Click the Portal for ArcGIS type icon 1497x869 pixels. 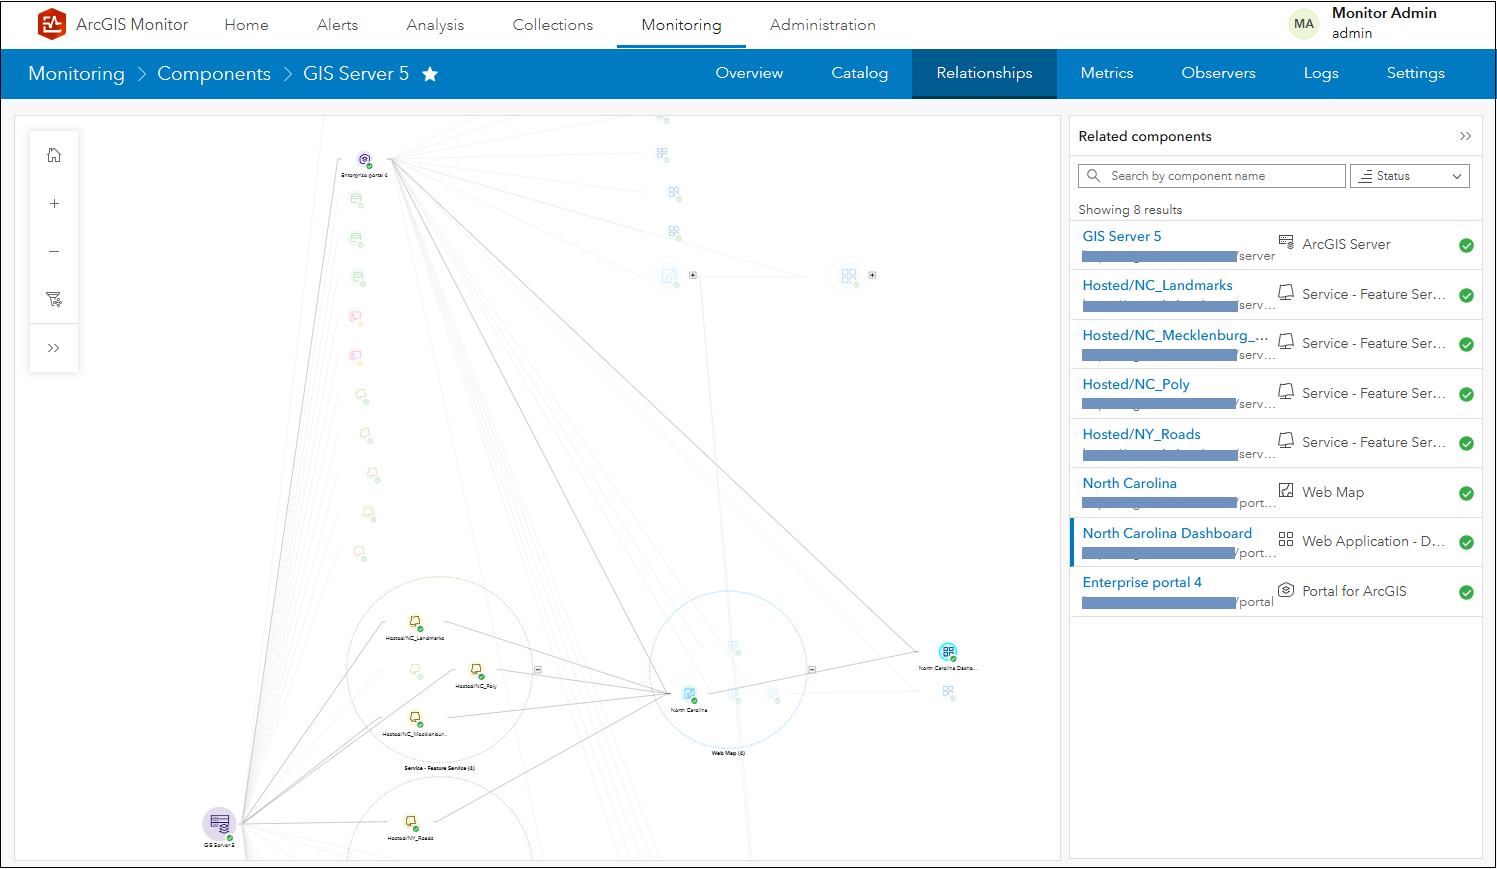tap(1286, 590)
